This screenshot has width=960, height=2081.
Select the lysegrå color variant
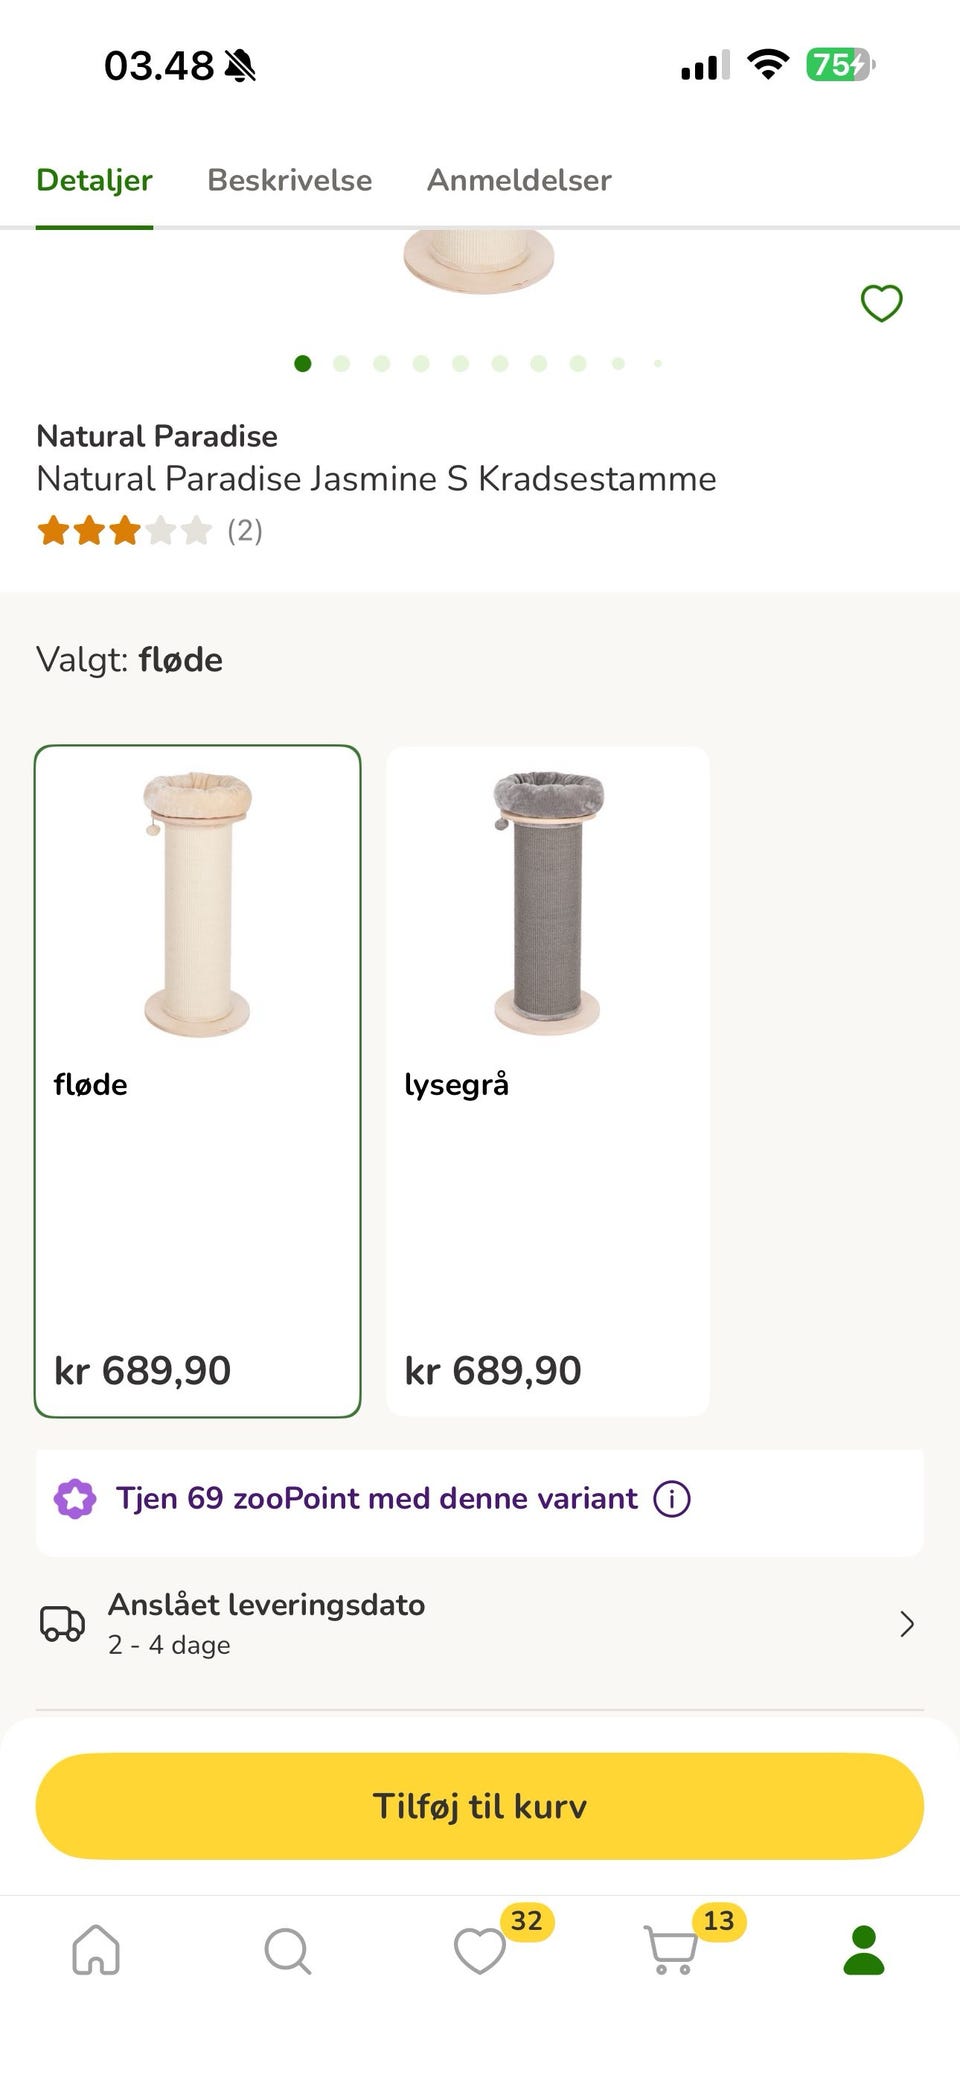[548, 1081]
